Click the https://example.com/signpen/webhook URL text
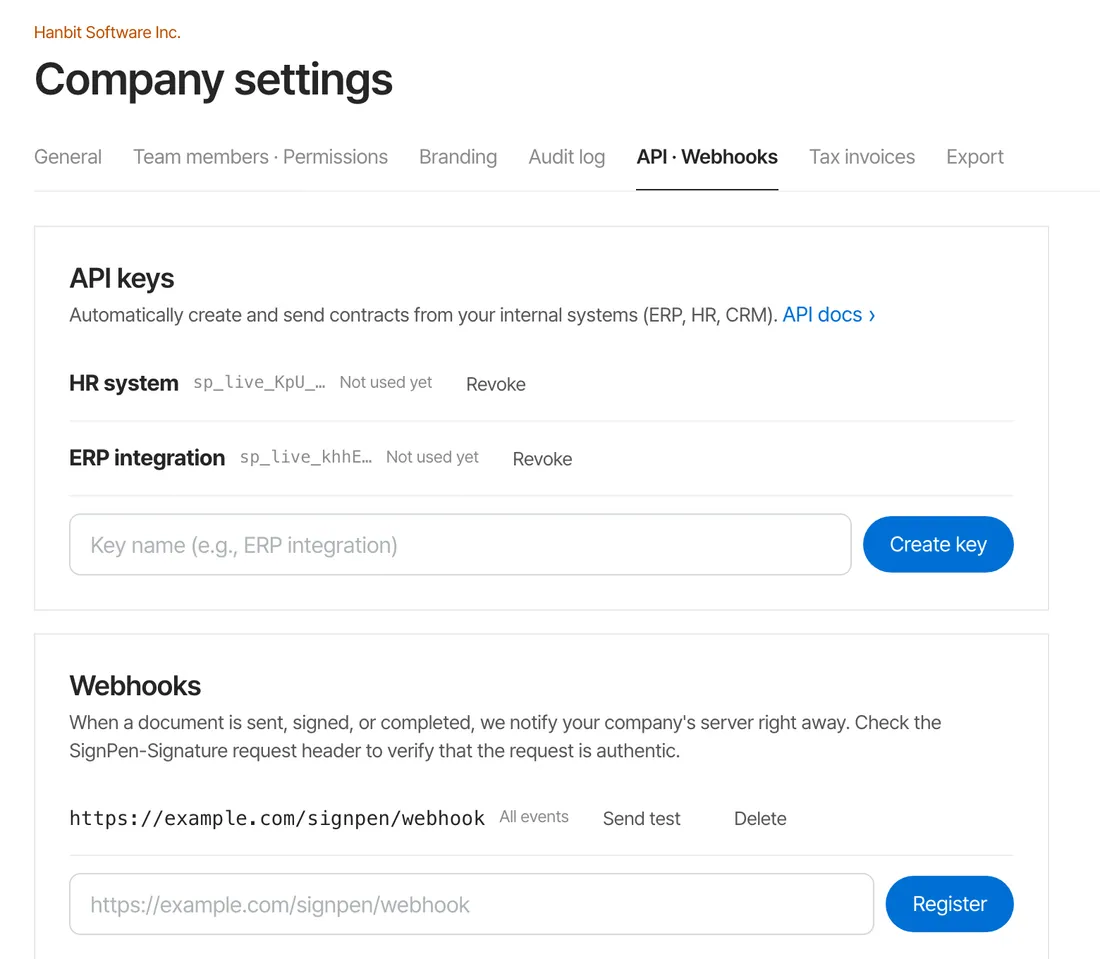Image resolution: width=1100 pixels, height=959 pixels. click(277, 818)
